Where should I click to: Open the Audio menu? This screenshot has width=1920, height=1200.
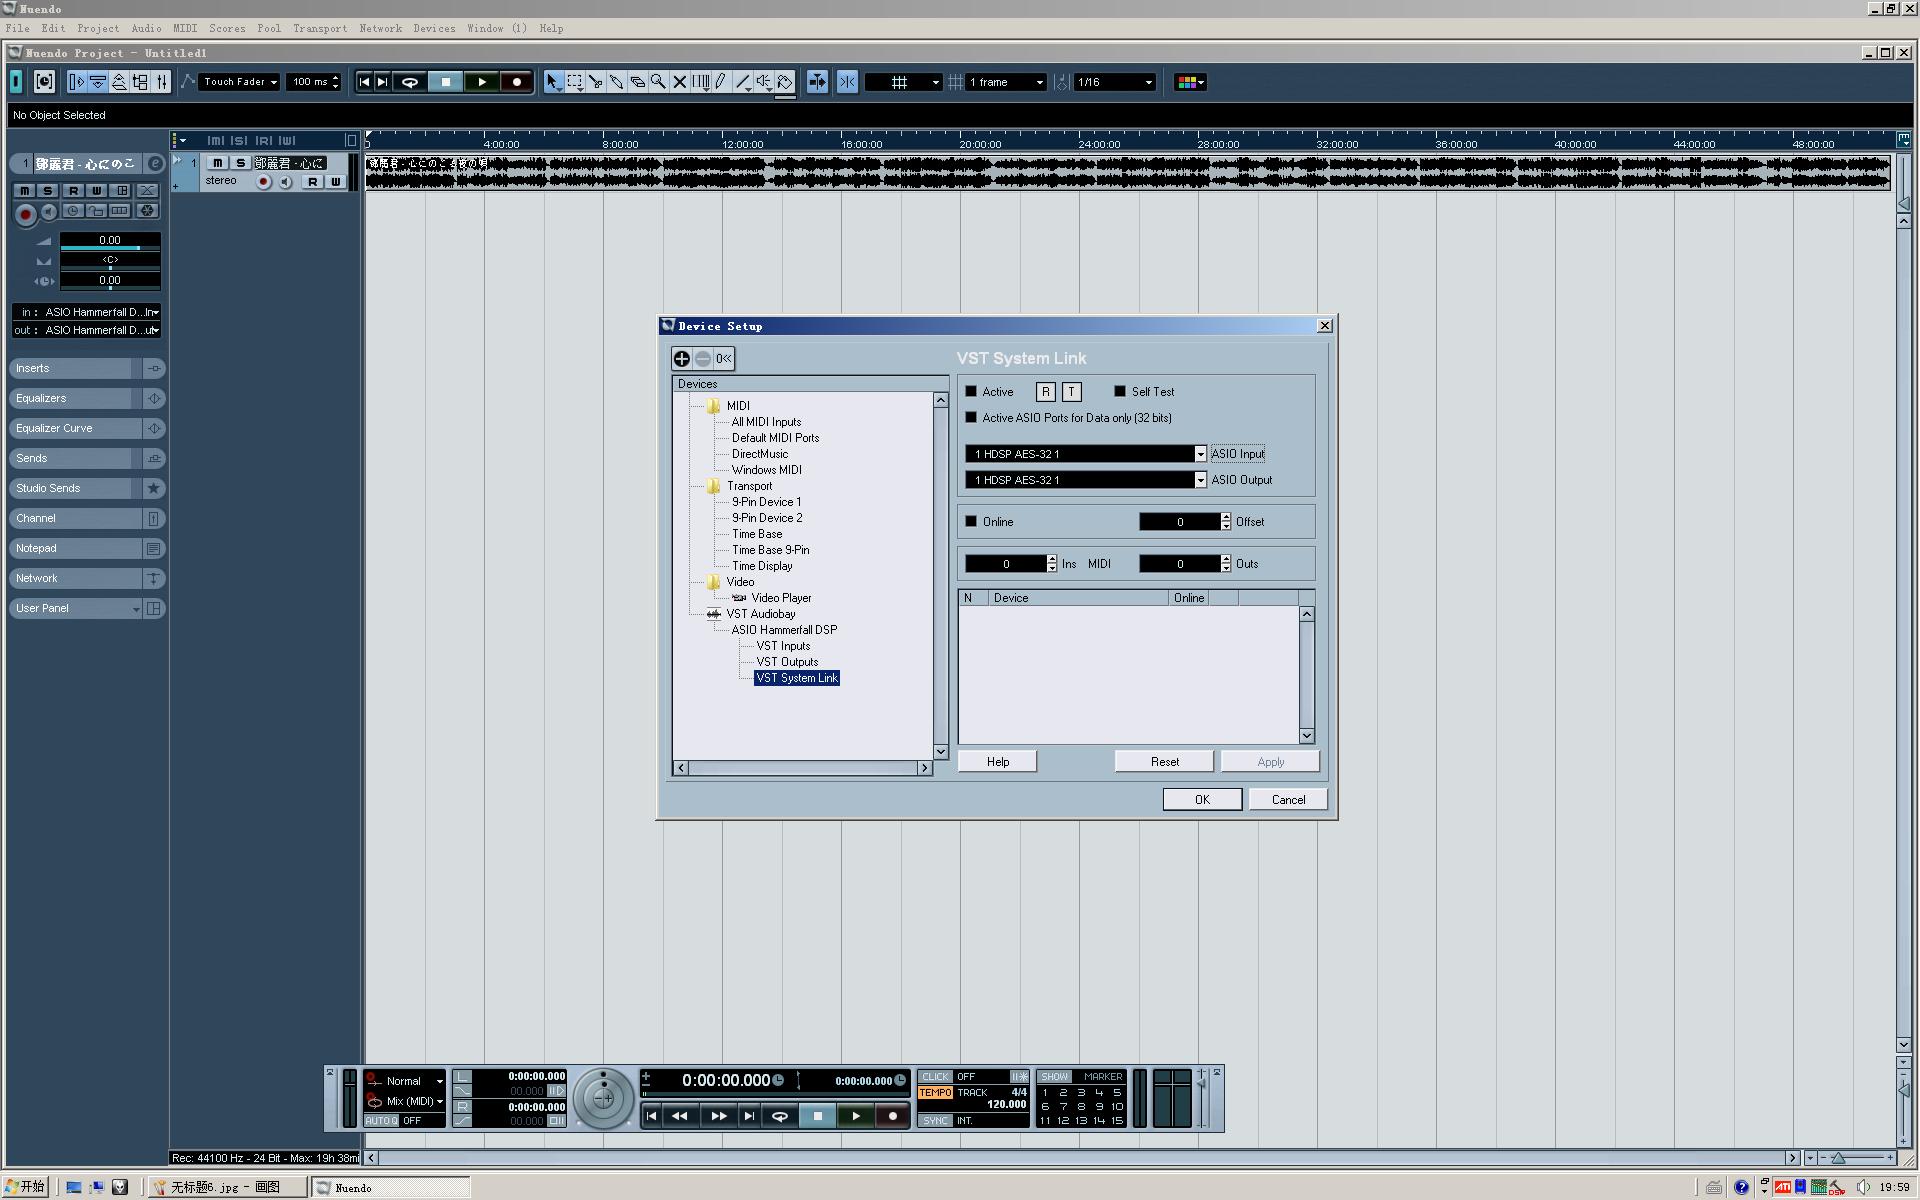coord(146,28)
